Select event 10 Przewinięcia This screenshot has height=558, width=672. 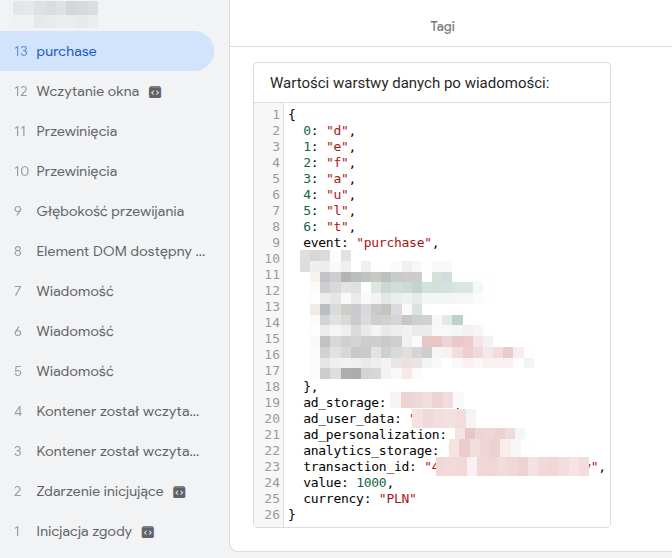click(76, 171)
